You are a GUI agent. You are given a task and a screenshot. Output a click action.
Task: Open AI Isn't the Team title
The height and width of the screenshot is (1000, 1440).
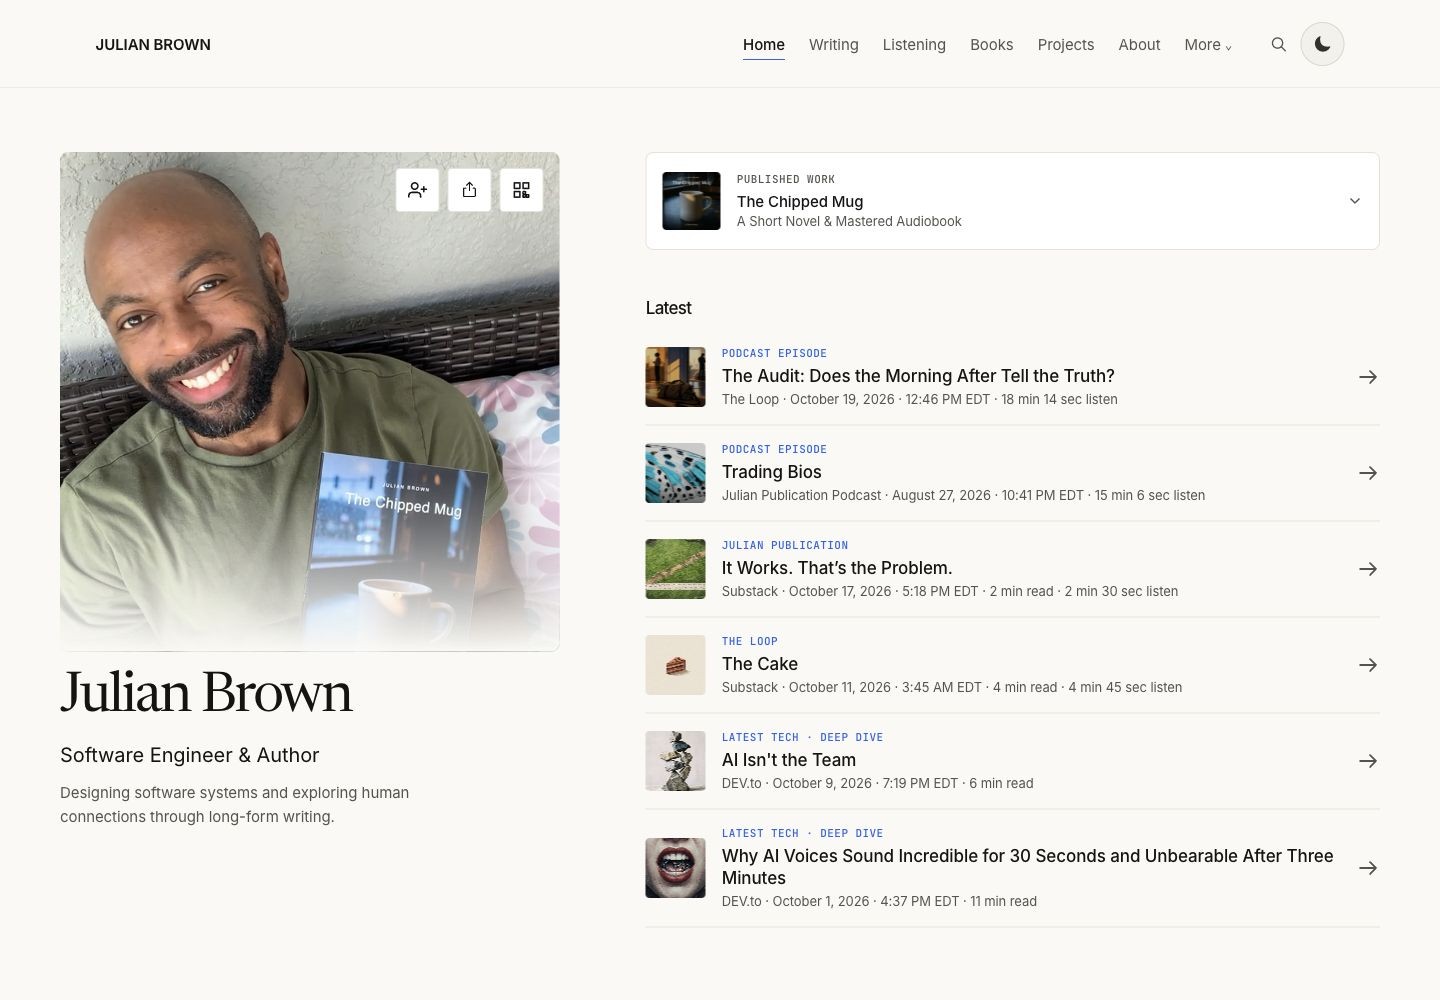[789, 760]
